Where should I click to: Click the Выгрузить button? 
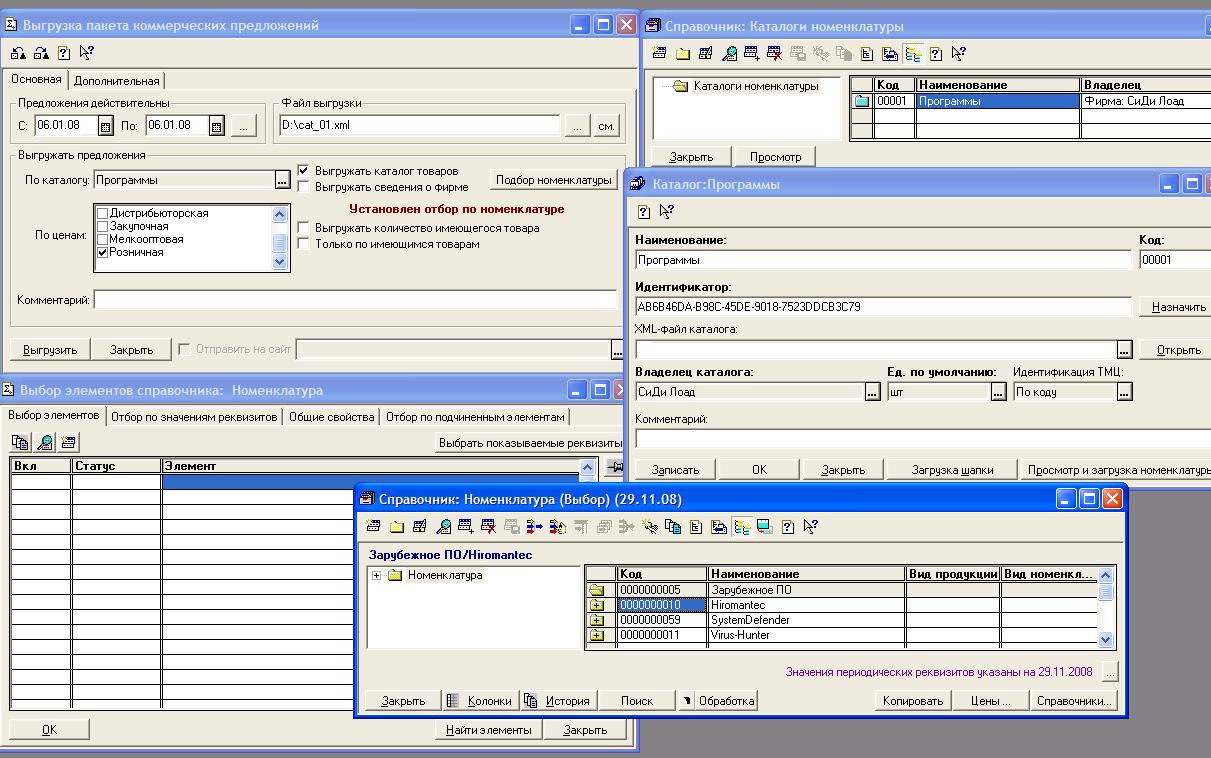[51, 349]
